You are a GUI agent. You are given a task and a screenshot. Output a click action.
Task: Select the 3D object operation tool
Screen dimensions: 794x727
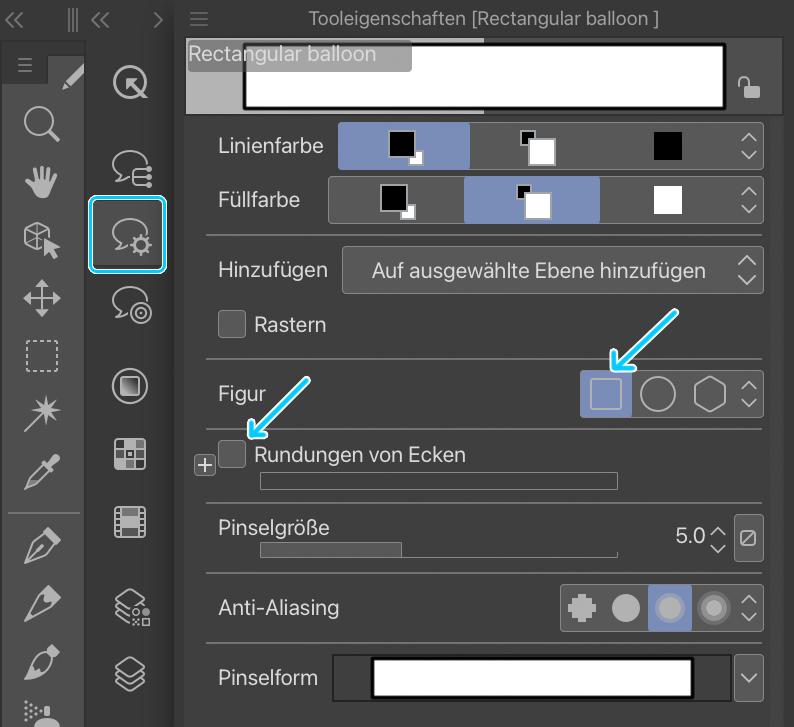42,240
